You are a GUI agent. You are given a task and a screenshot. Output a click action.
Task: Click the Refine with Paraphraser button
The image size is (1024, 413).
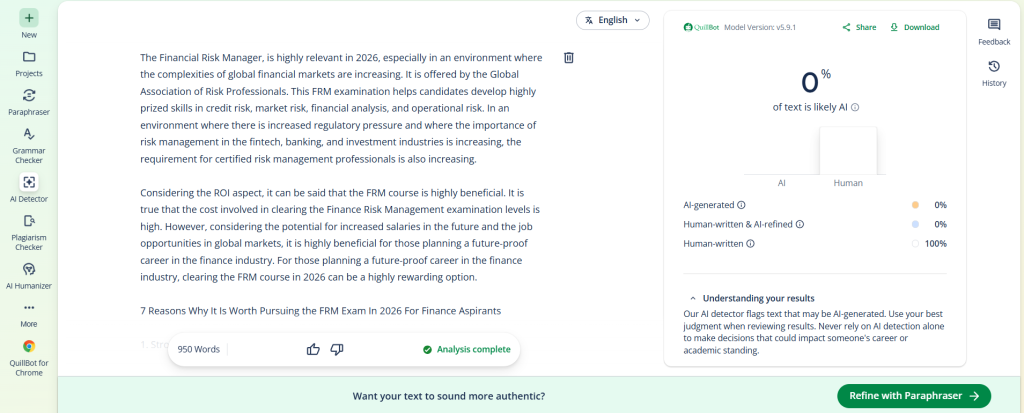point(913,396)
